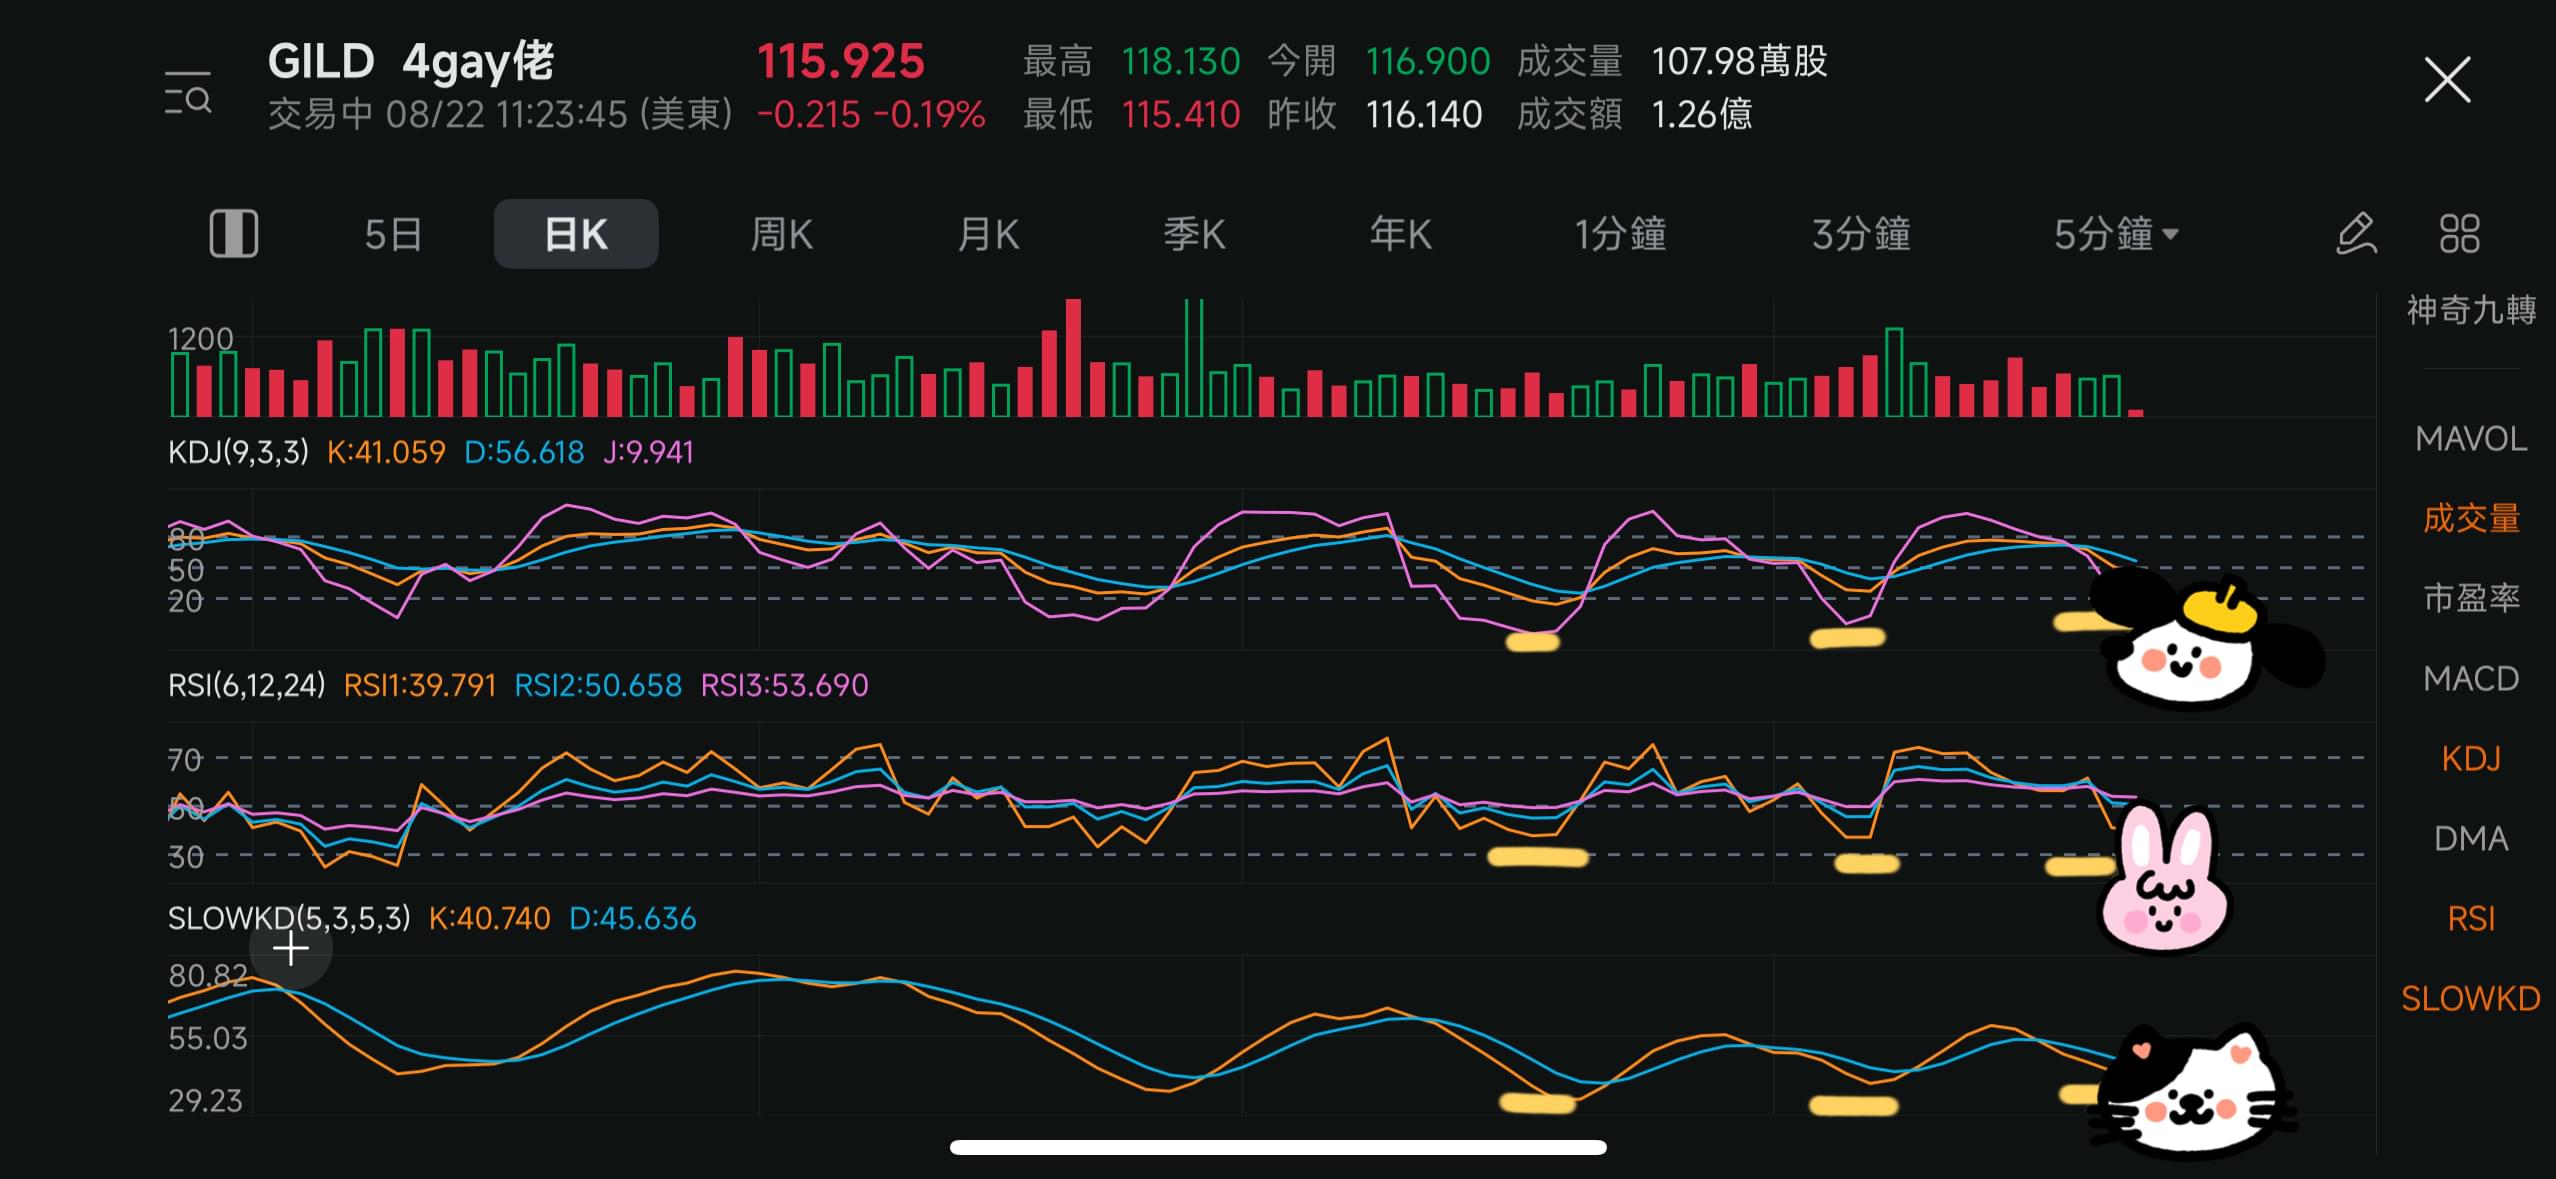Close the landscape chart view

(2447, 80)
